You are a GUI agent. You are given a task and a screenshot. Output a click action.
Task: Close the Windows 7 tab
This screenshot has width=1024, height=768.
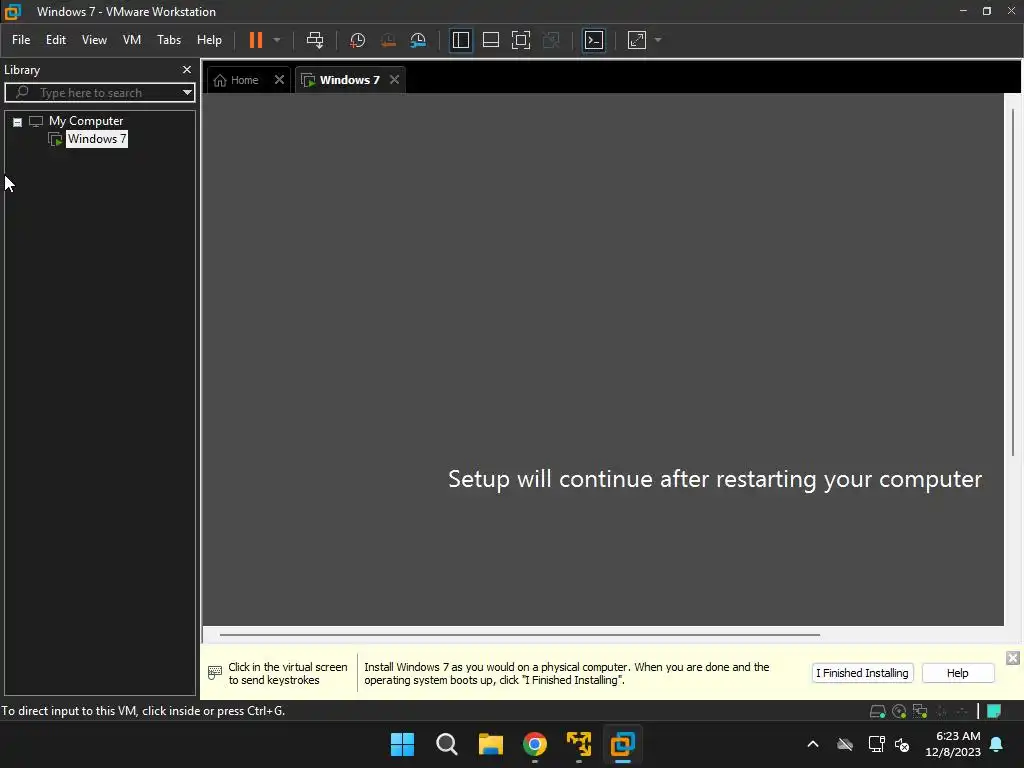coord(394,80)
